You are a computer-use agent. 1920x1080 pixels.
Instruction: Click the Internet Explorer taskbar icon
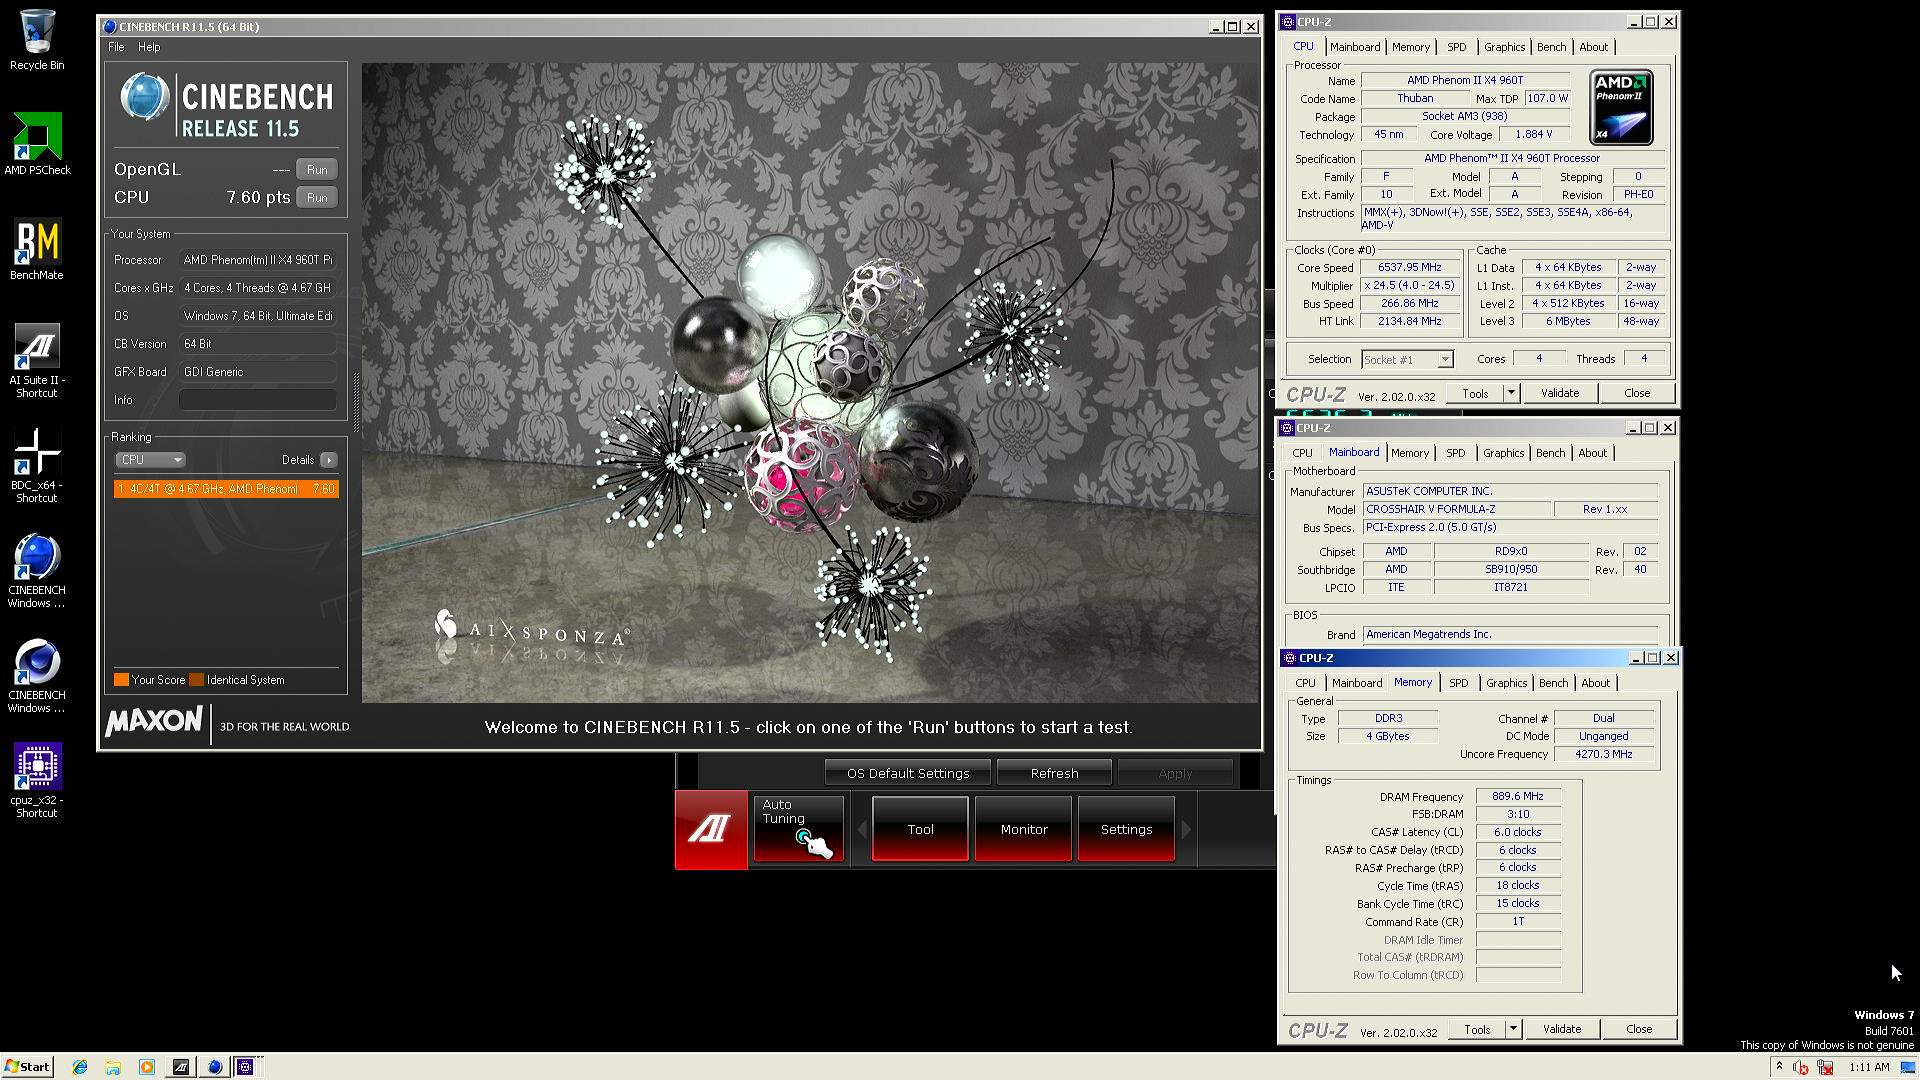pyautogui.click(x=80, y=1067)
